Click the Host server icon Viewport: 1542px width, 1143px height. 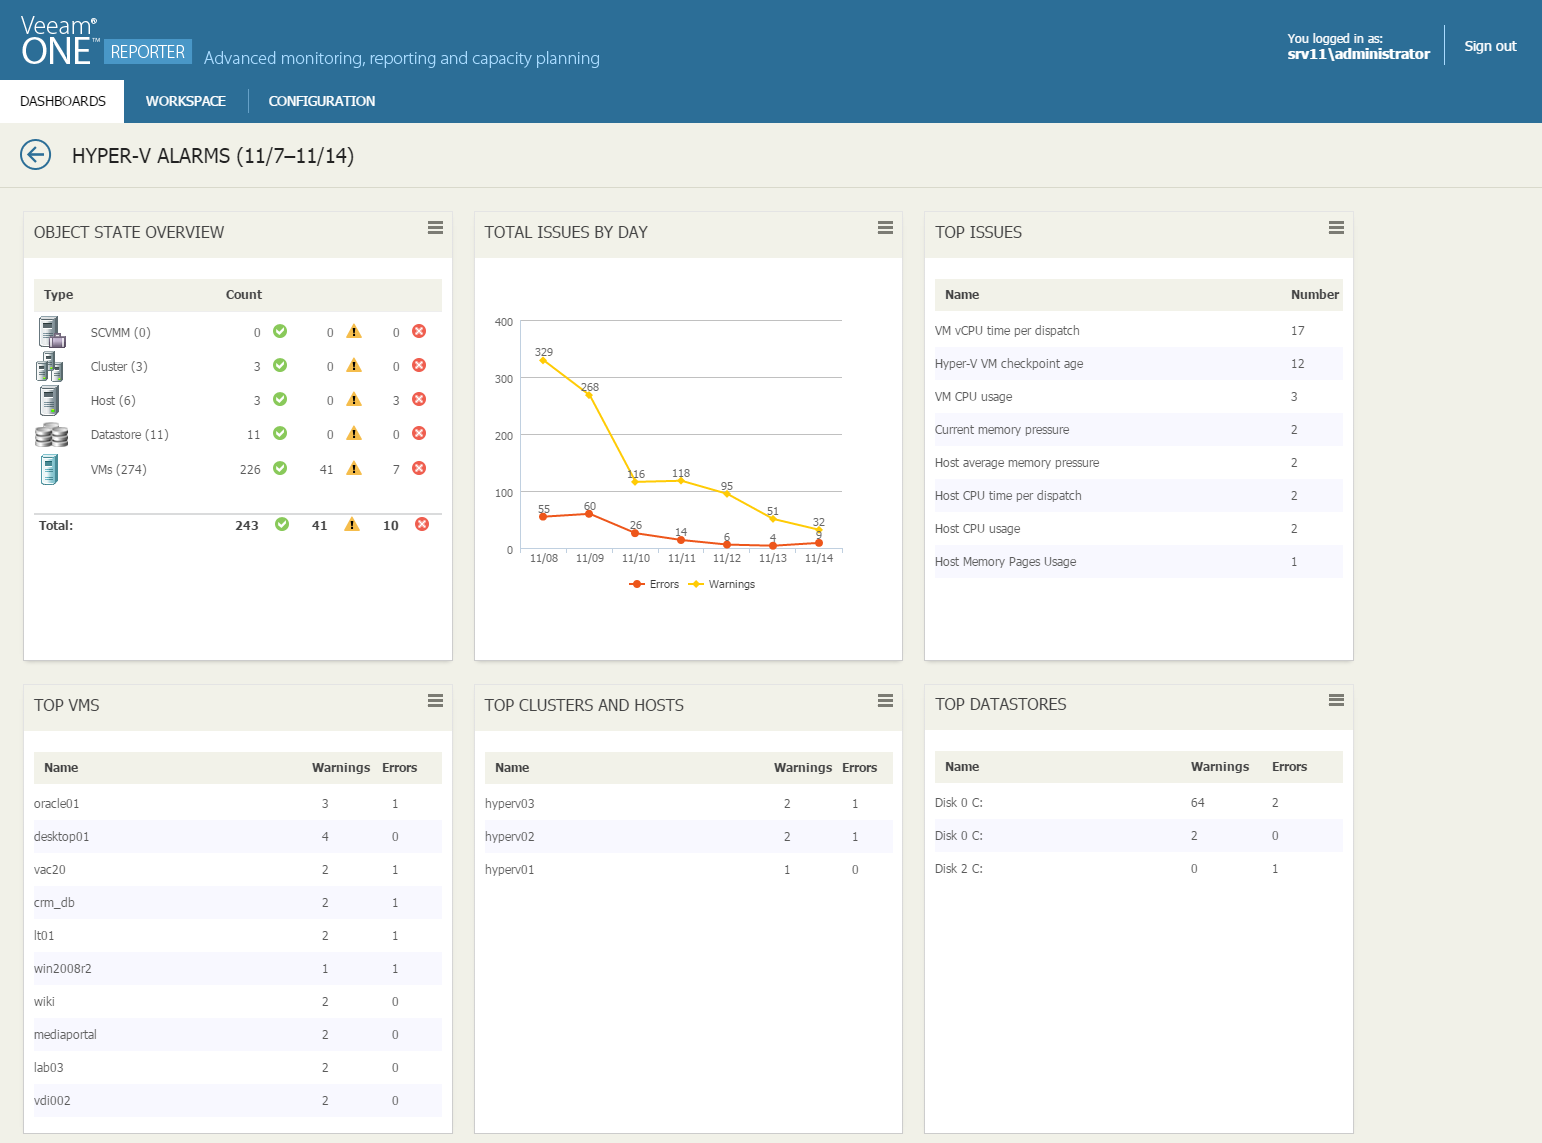click(x=50, y=400)
